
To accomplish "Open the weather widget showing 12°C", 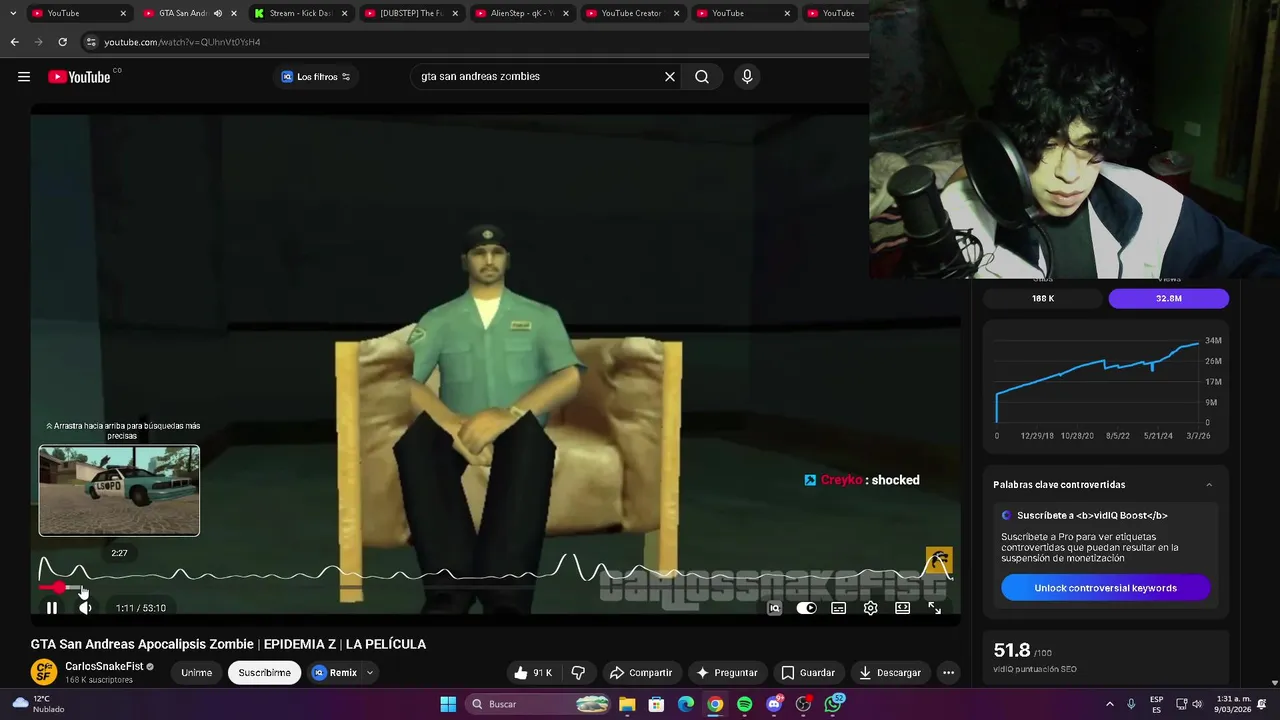I will (x=37, y=704).
